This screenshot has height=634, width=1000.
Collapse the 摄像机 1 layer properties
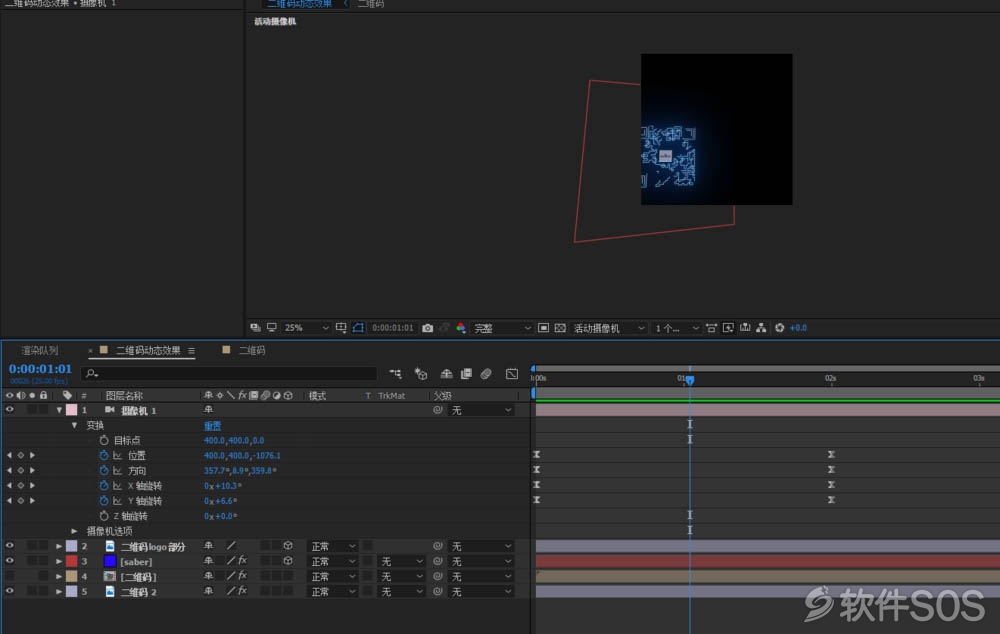point(59,410)
